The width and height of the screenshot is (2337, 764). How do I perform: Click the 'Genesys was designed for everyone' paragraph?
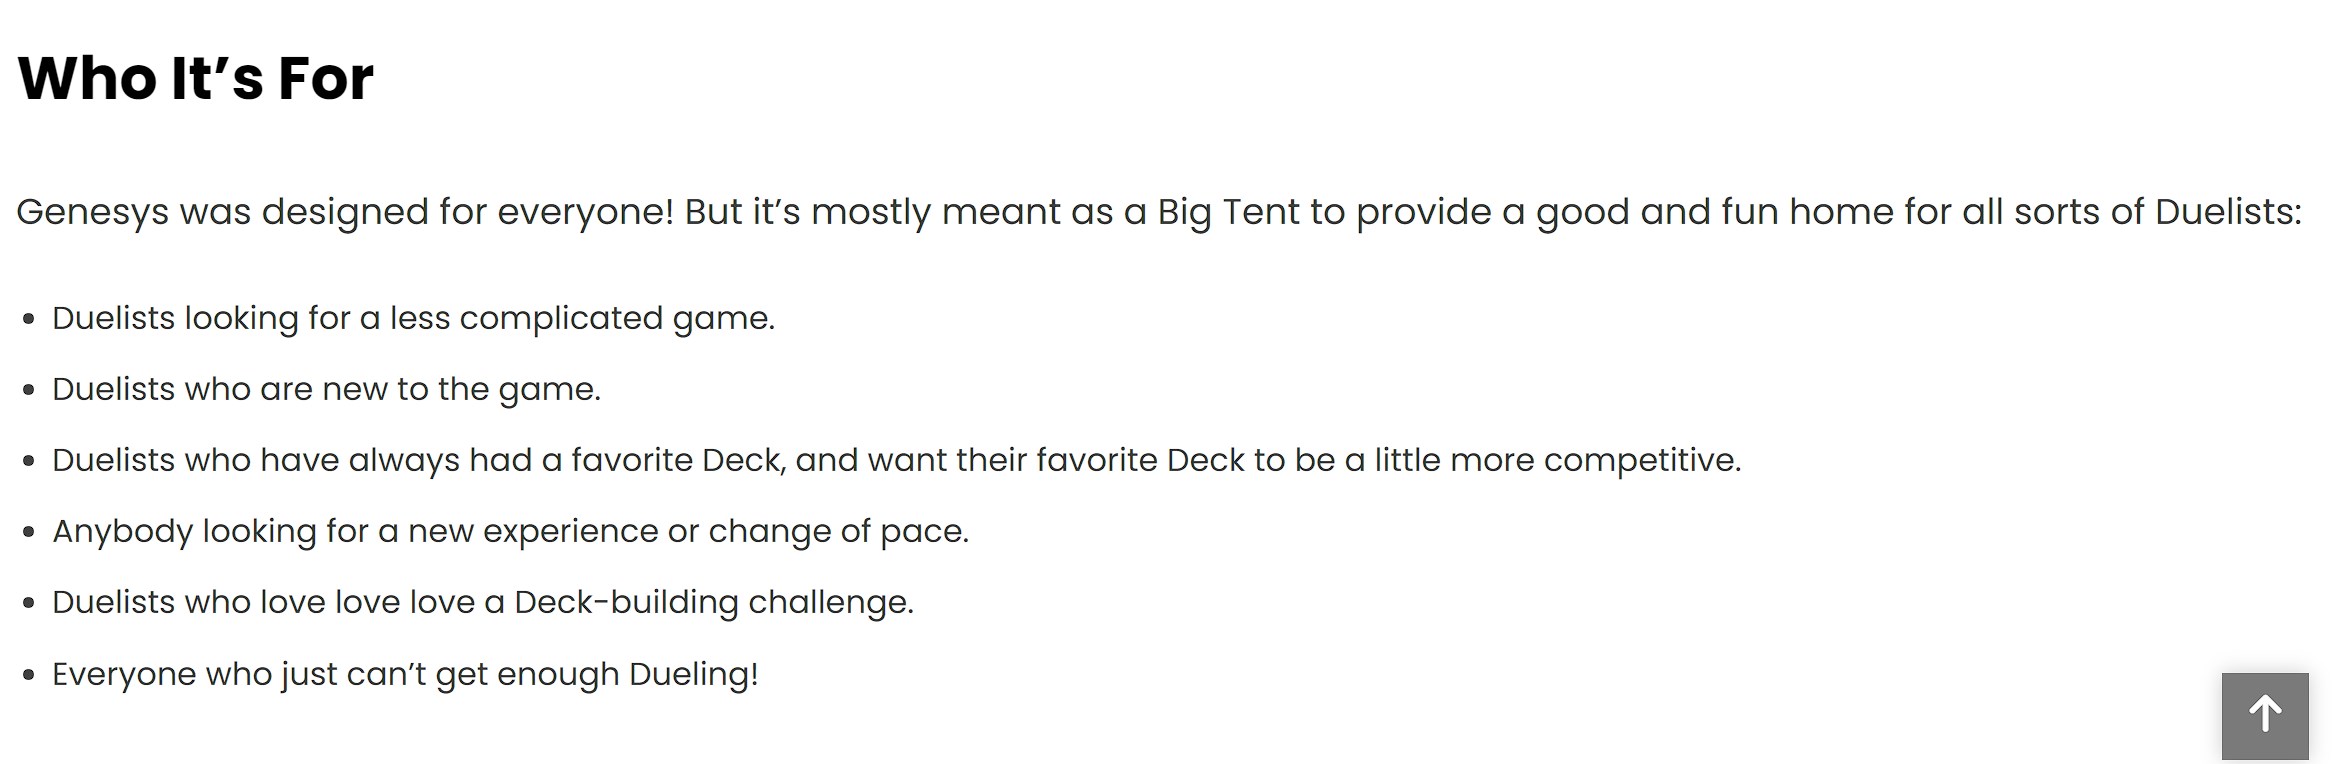1159,212
